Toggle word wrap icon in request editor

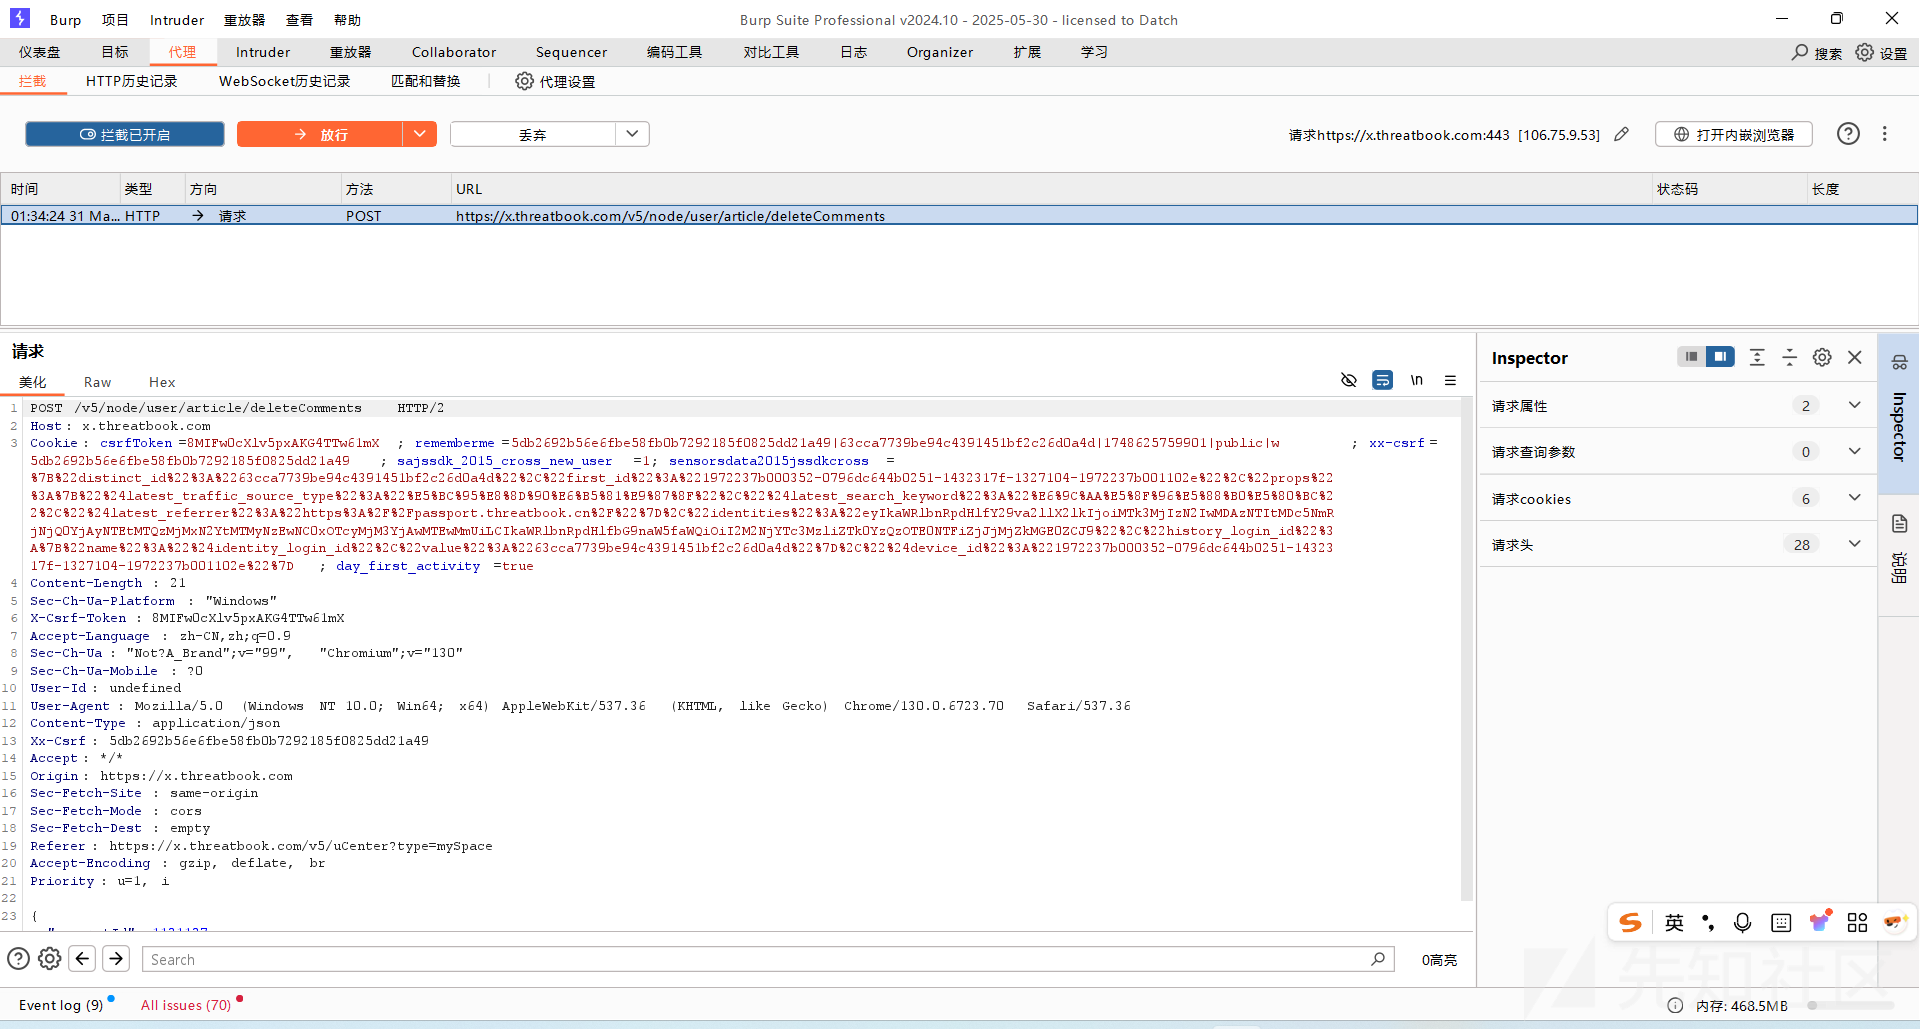click(x=1382, y=380)
